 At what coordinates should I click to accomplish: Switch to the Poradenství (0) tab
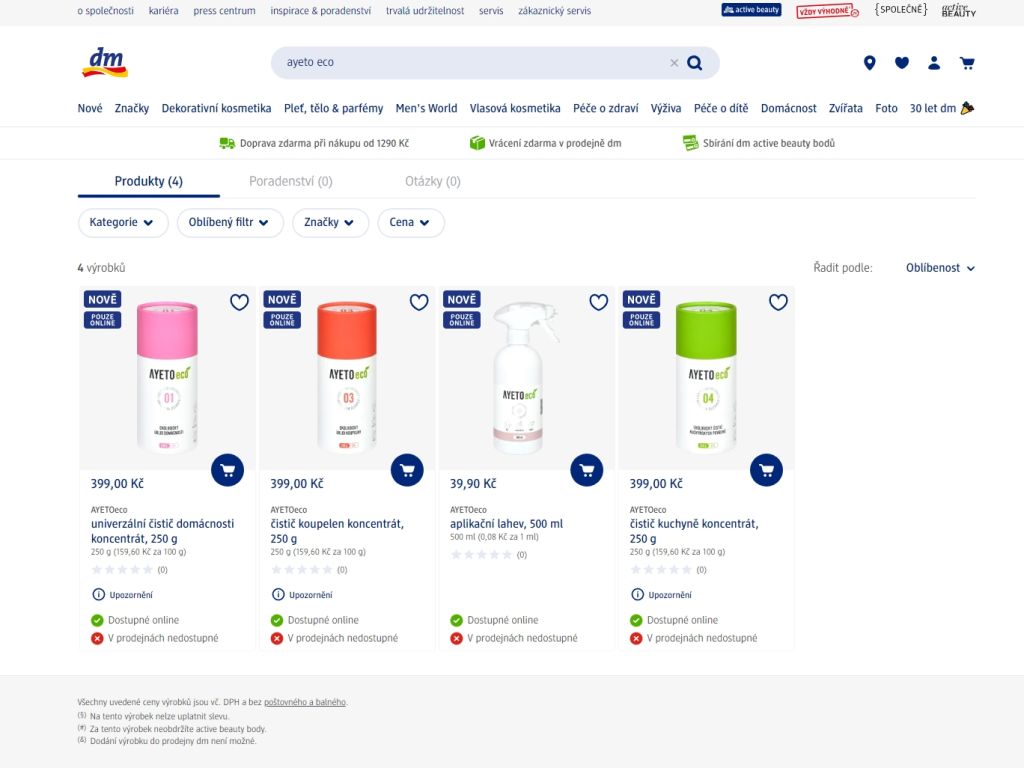(290, 181)
